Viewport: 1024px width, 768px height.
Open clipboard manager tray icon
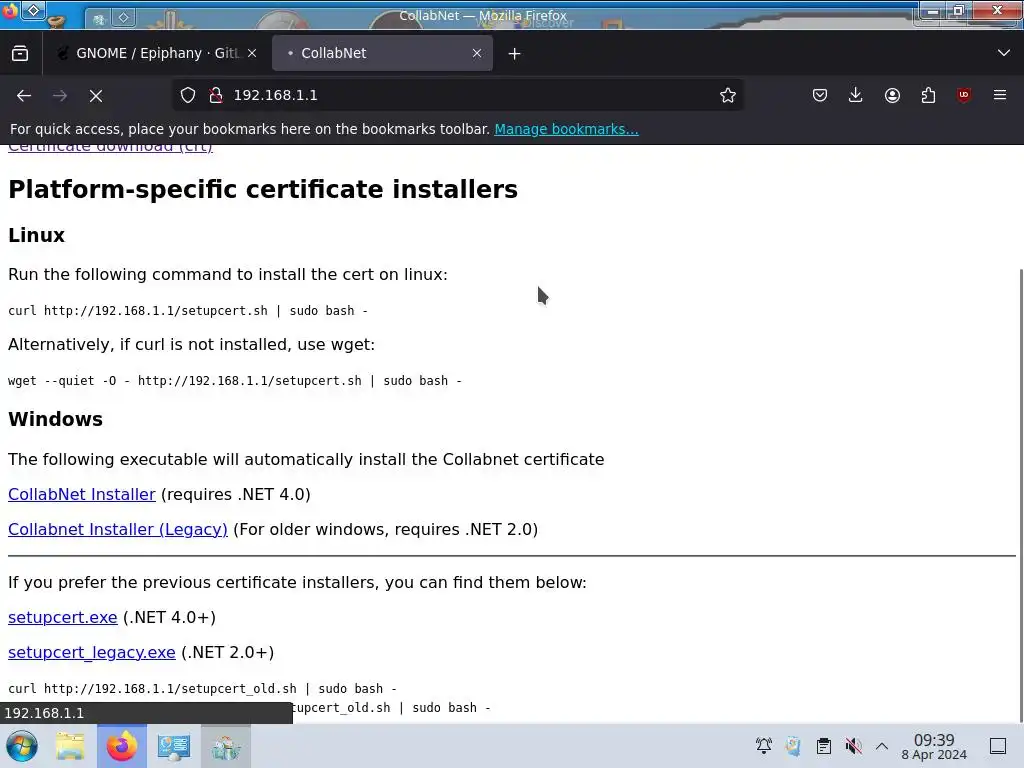[824, 746]
